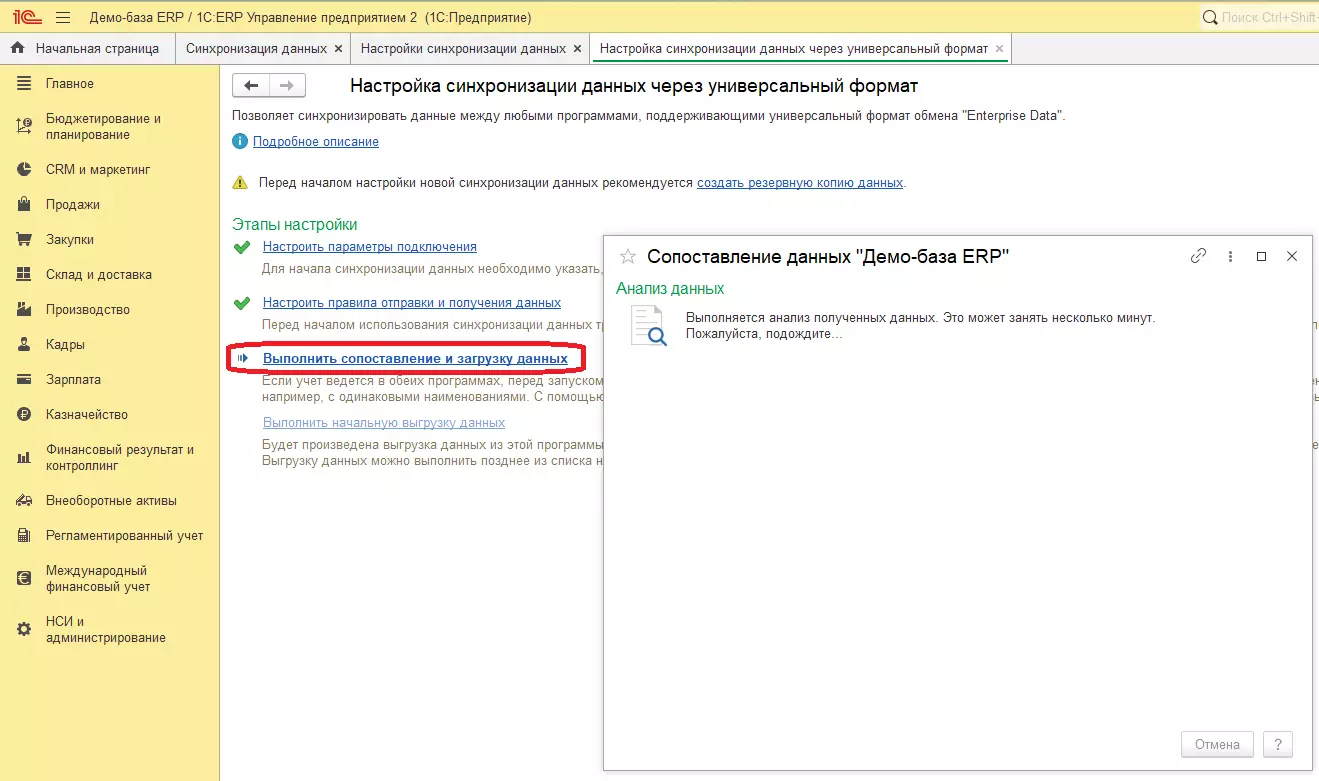
Task: Click the Отмена button in the dialog
Action: coord(1217,744)
